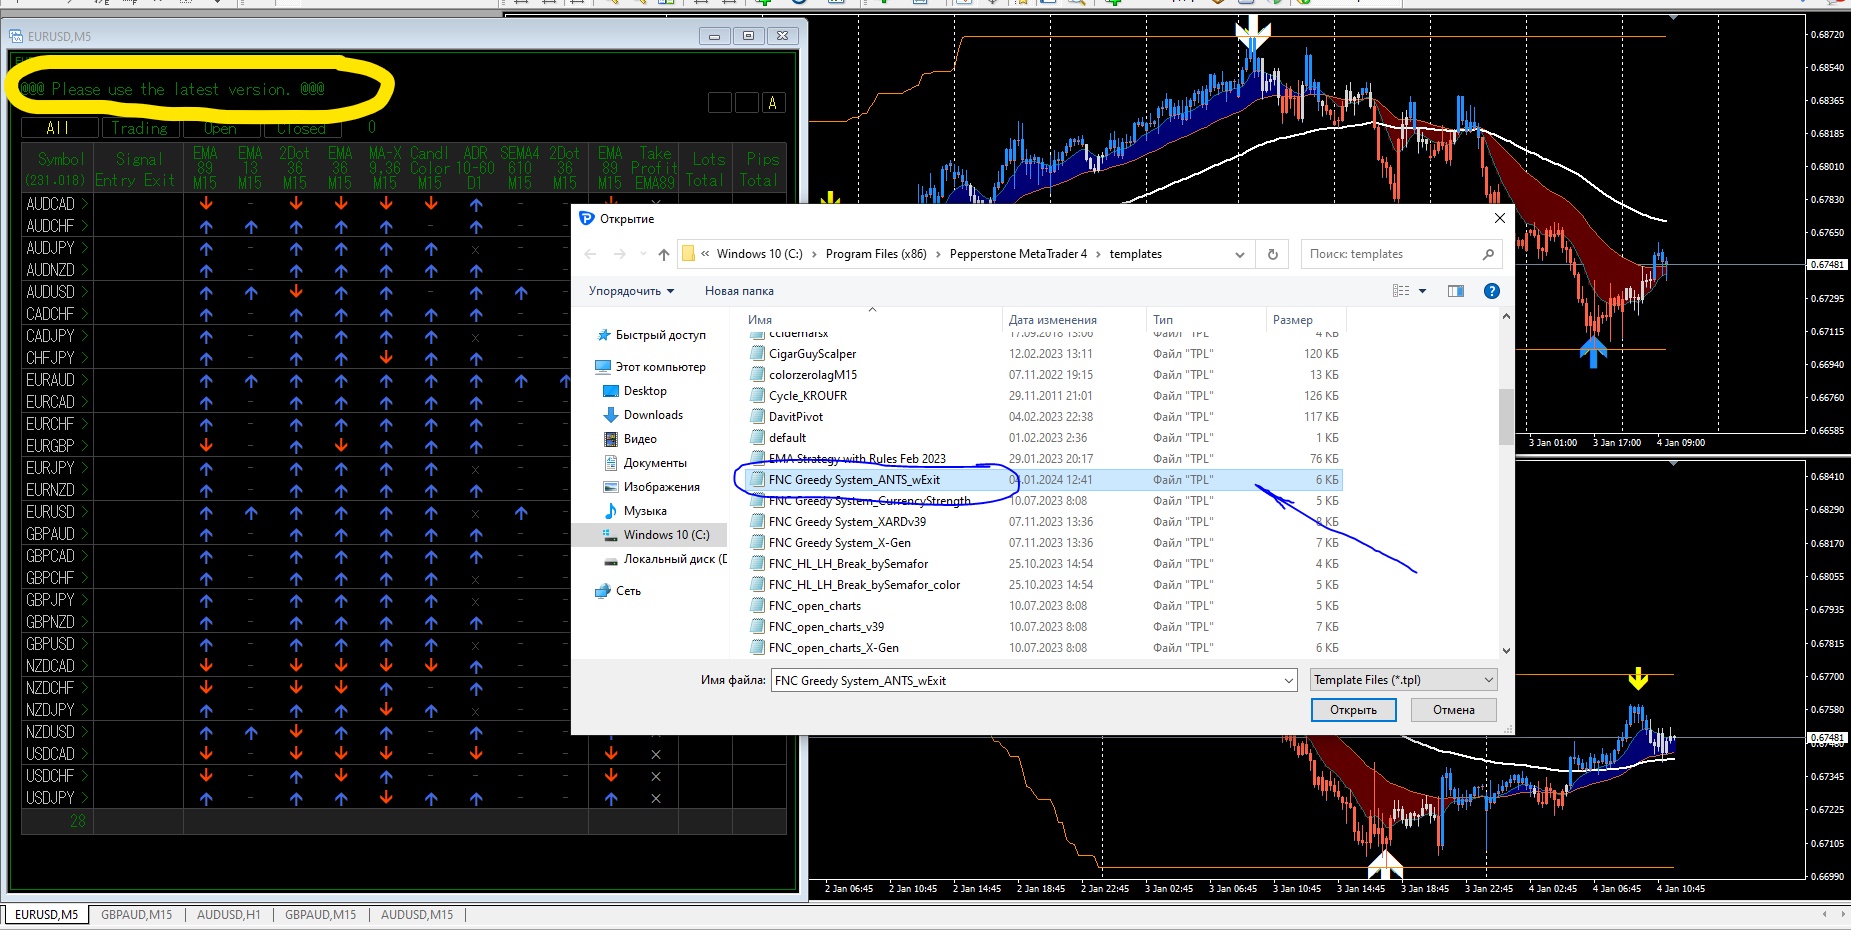Image resolution: width=1851 pixels, height=932 pixels.
Task: Click the Открыть button
Action: click(x=1352, y=710)
